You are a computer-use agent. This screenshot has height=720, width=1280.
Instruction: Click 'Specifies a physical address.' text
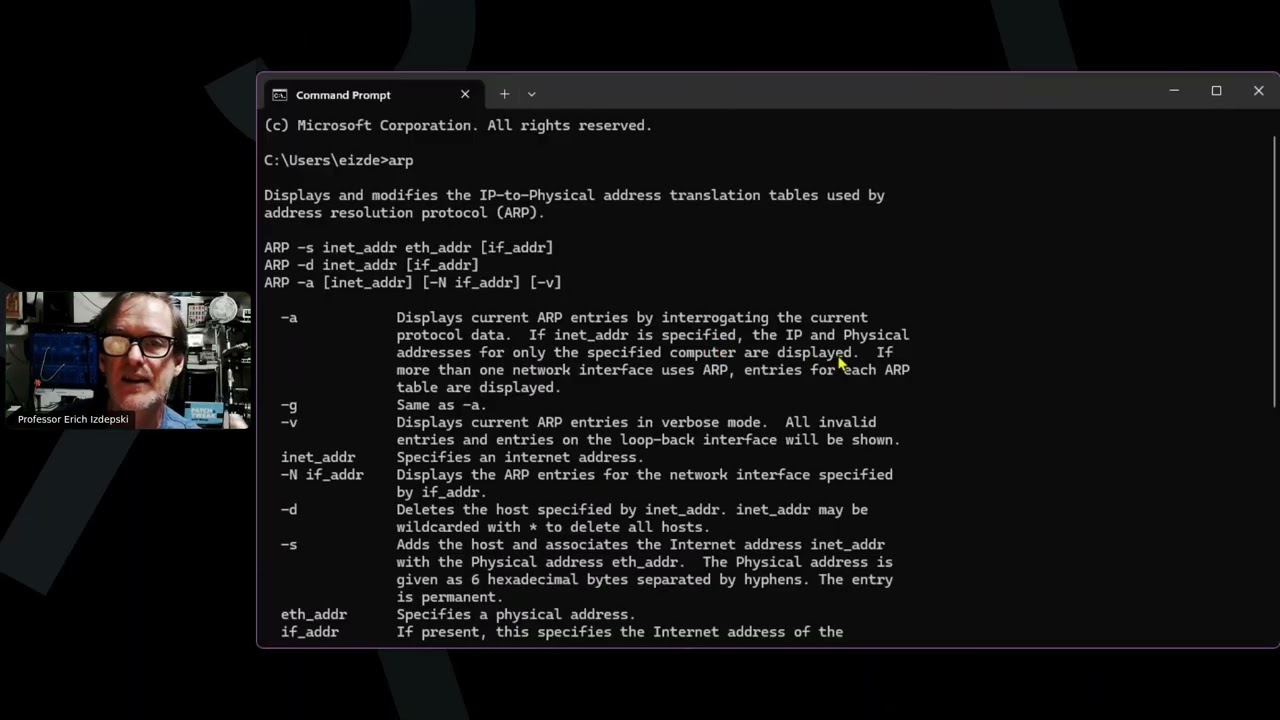[516, 614]
